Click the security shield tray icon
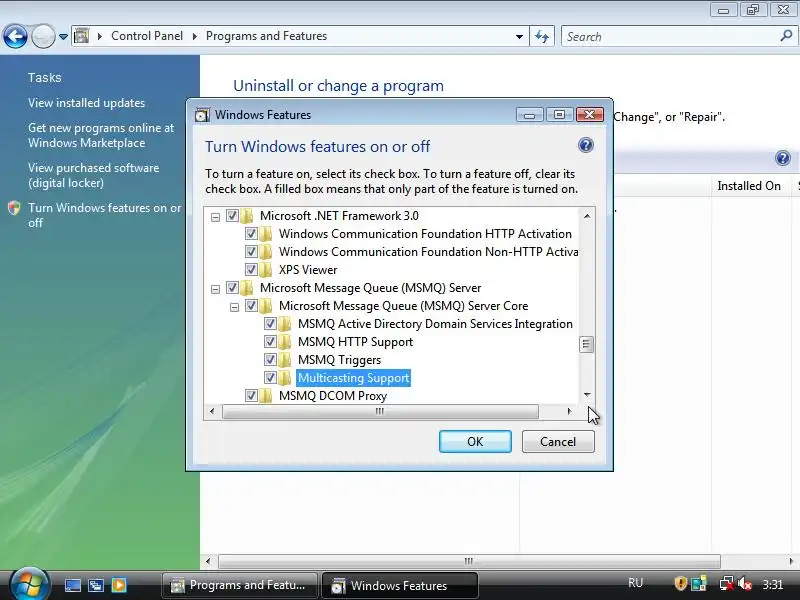 [681, 583]
